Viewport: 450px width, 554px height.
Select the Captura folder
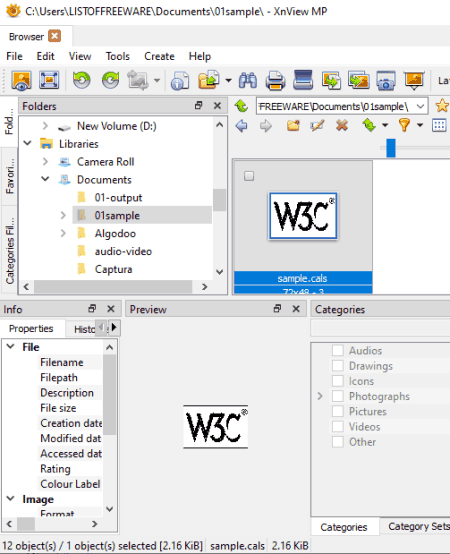tap(113, 269)
